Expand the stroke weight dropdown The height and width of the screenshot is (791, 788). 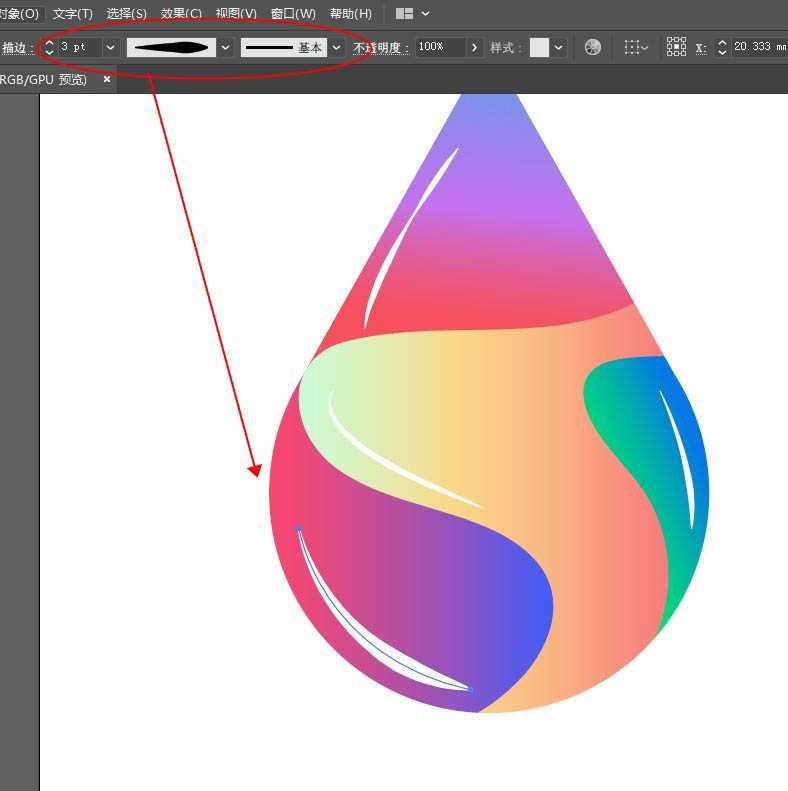tap(110, 47)
